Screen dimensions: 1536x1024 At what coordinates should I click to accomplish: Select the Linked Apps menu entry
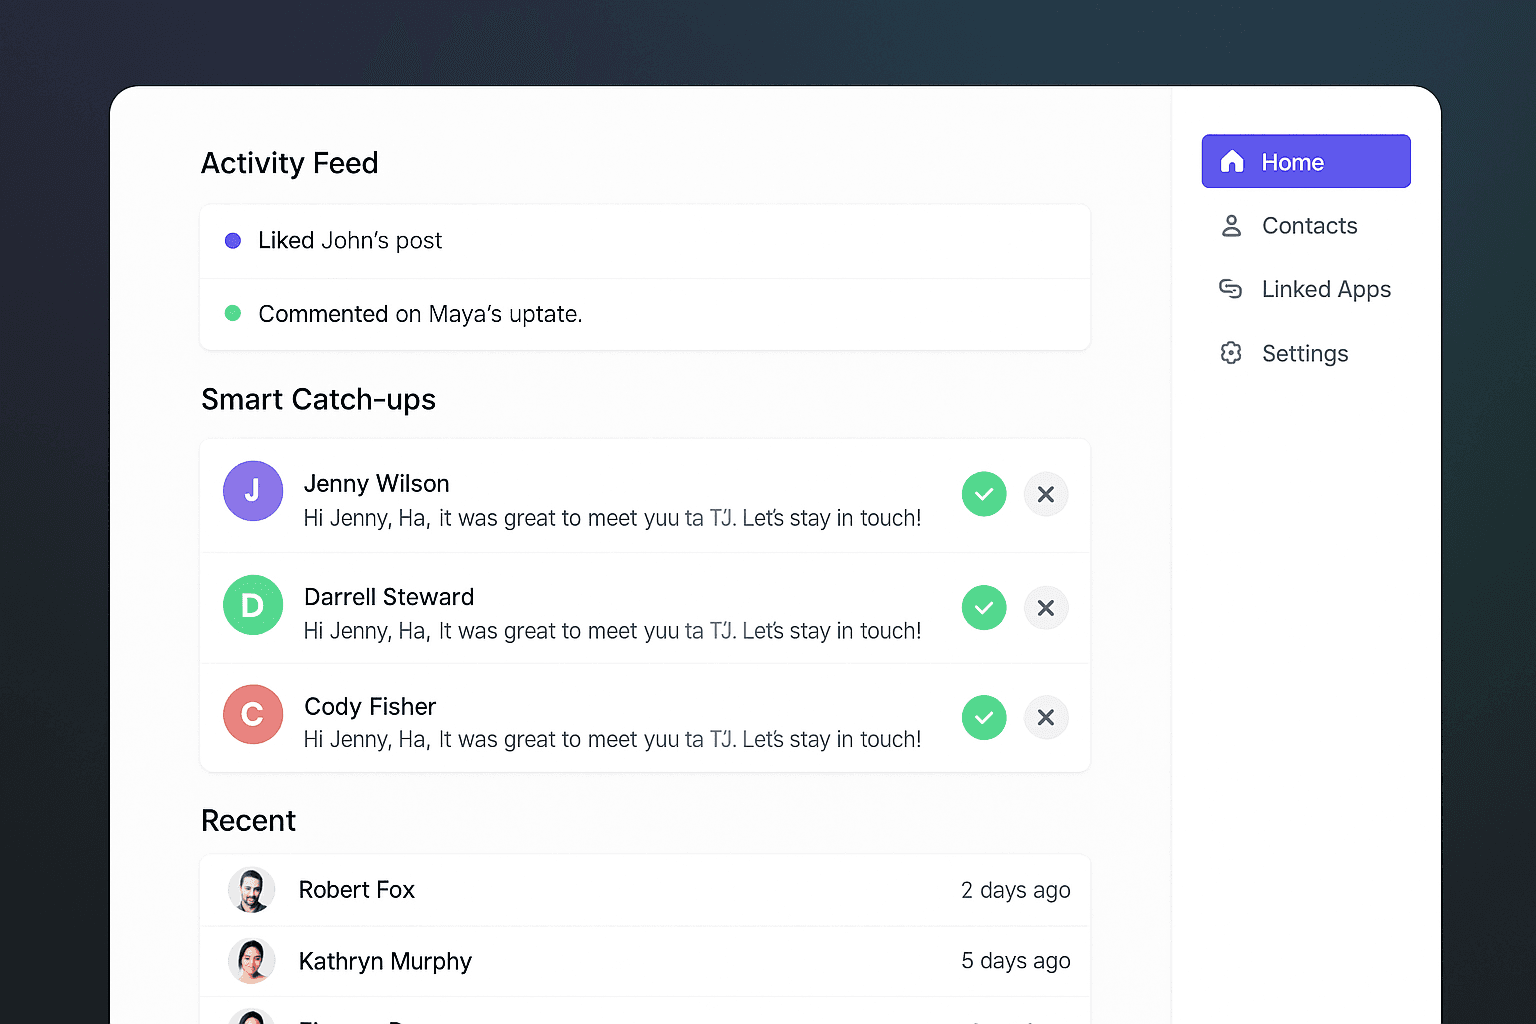point(1326,288)
